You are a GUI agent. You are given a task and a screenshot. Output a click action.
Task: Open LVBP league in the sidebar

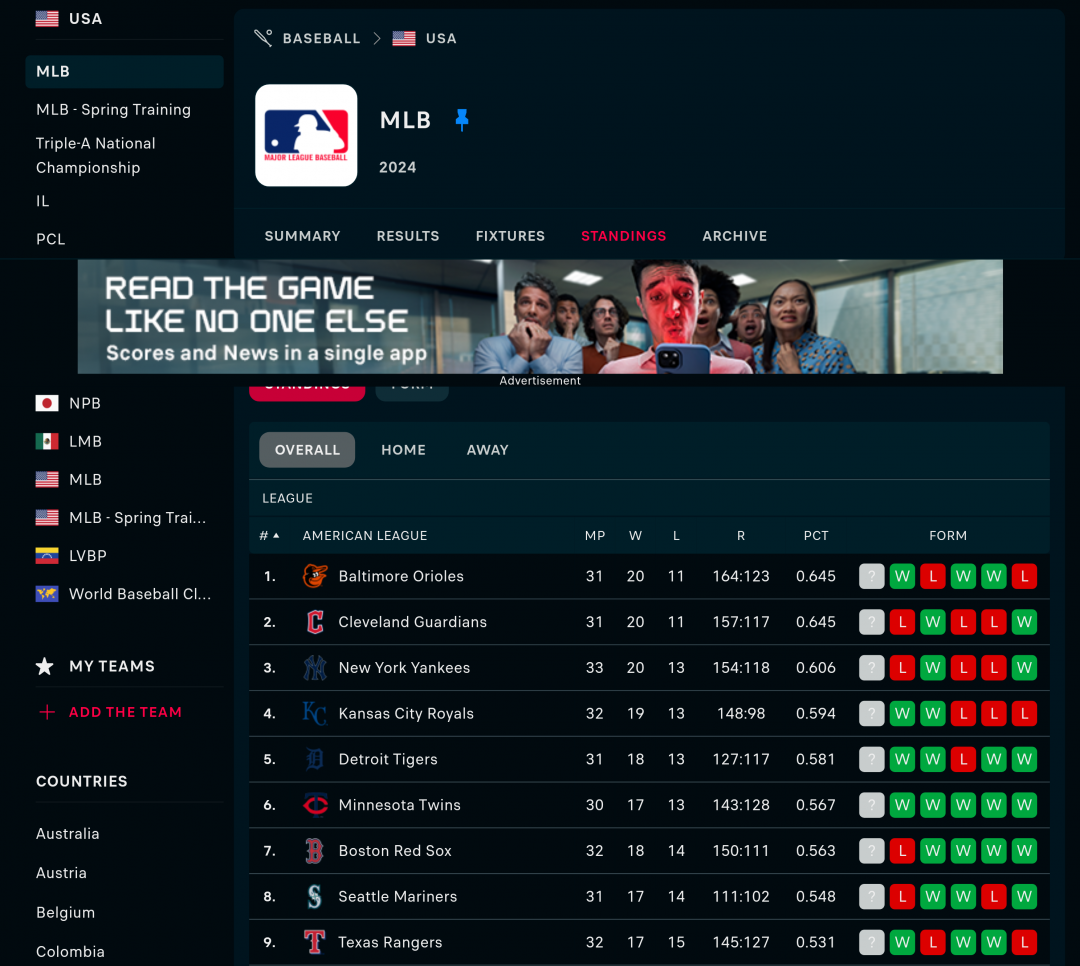[87, 555]
